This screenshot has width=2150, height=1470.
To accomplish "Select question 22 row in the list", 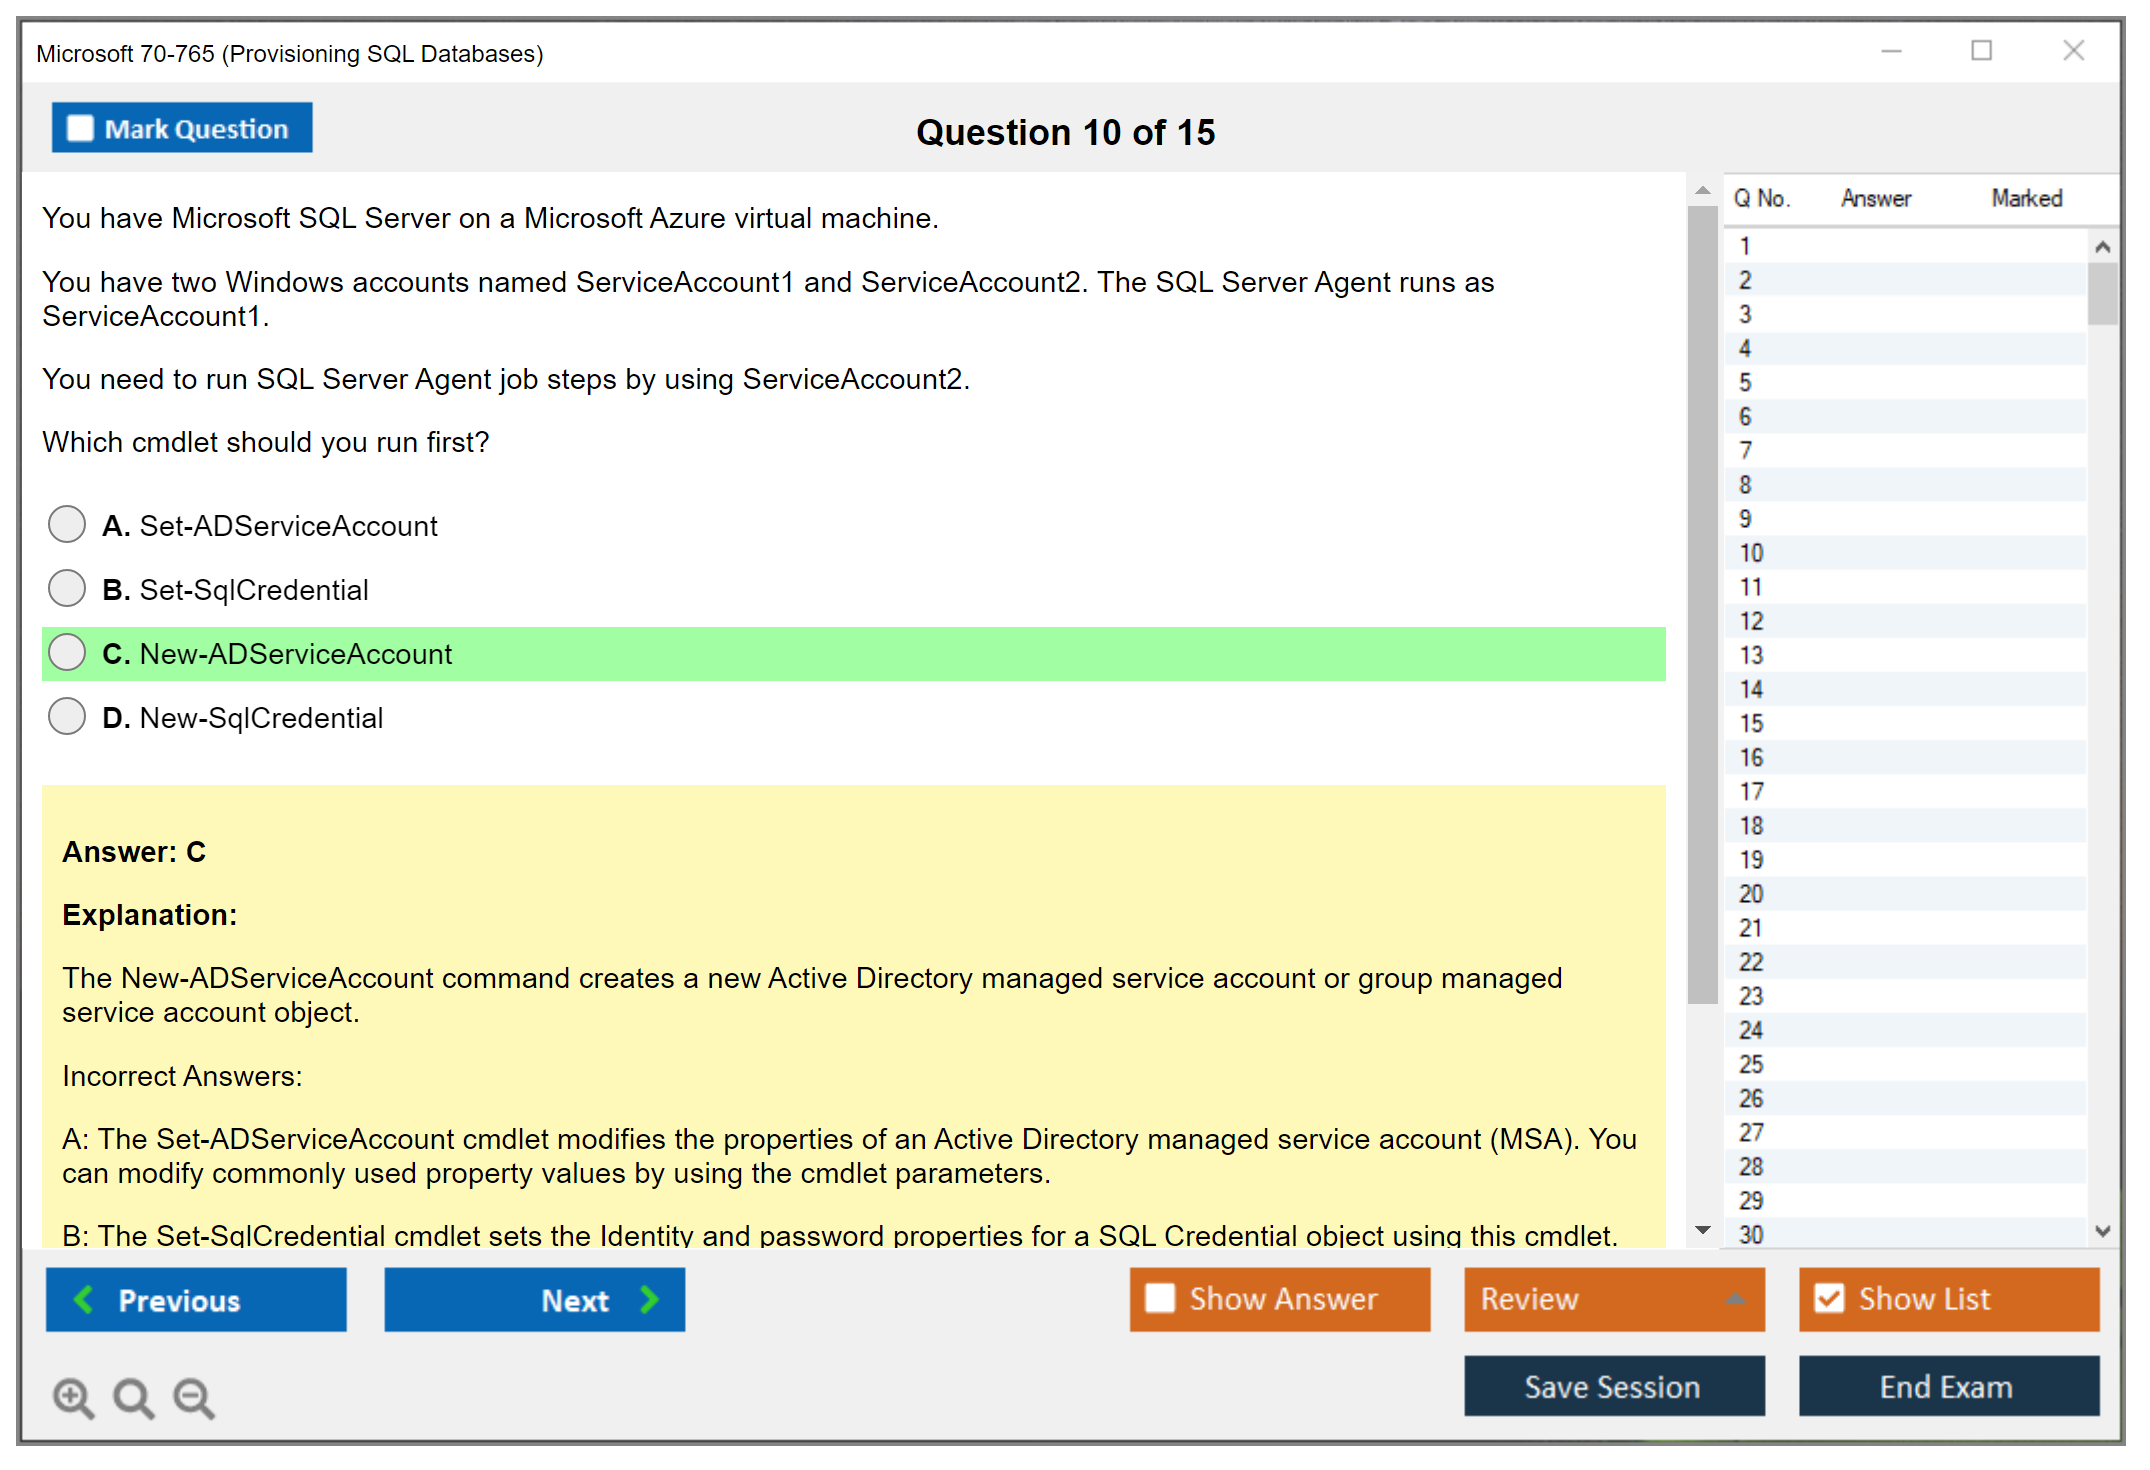I will click(1751, 962).
